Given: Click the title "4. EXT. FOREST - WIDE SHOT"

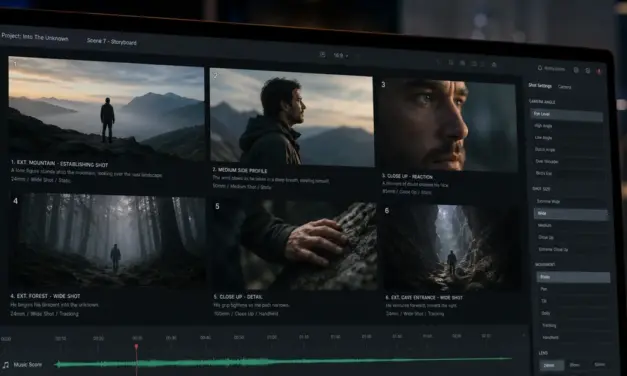Looking at the screenshot, I should (45, 296).
